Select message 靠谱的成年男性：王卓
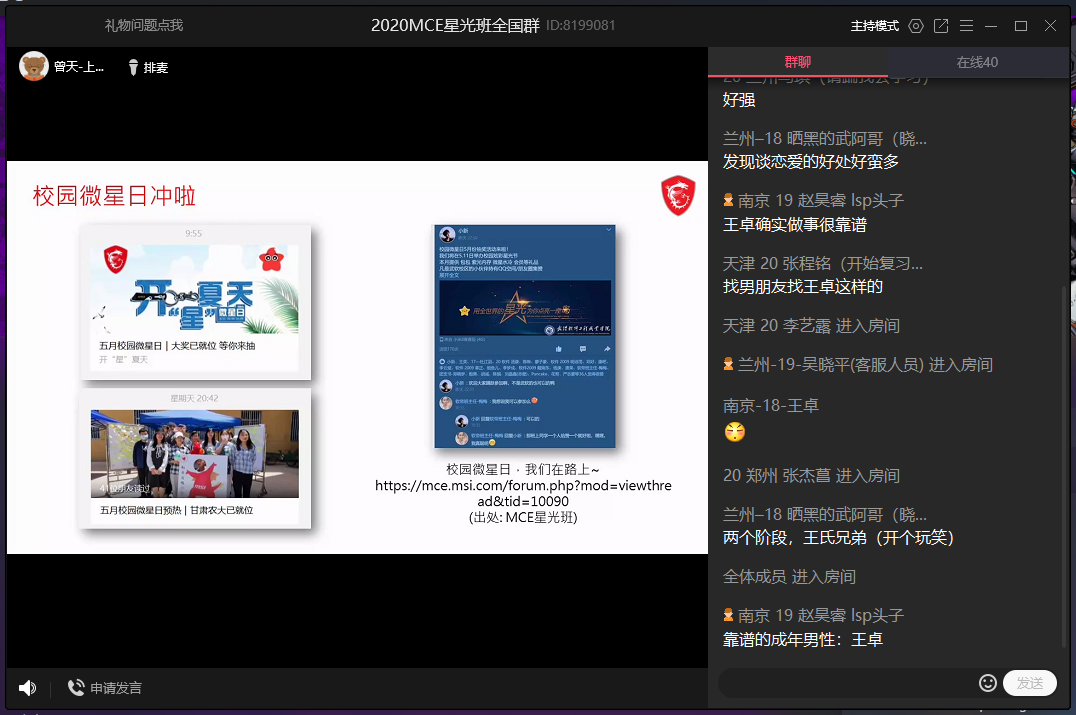 point(802,640)
